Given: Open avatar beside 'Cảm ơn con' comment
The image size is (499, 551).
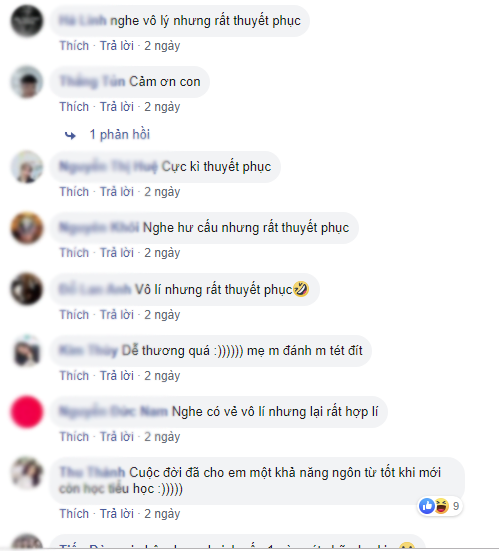Looking at the screenshot, I should tap(27, 82).
